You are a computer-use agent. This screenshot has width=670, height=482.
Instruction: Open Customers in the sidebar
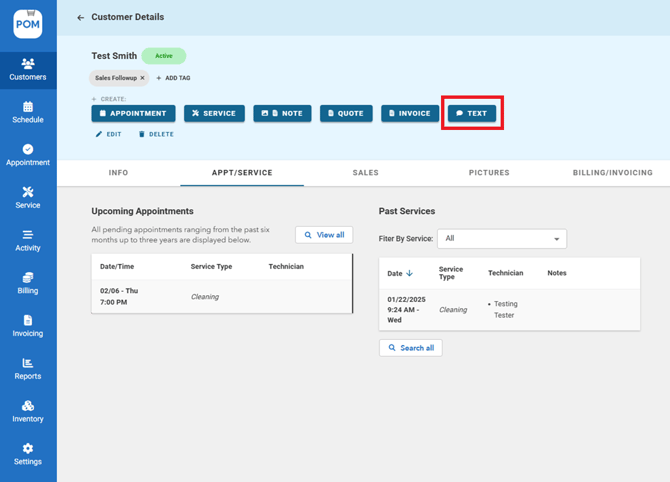pyautogui.click(x=28, y=69)
